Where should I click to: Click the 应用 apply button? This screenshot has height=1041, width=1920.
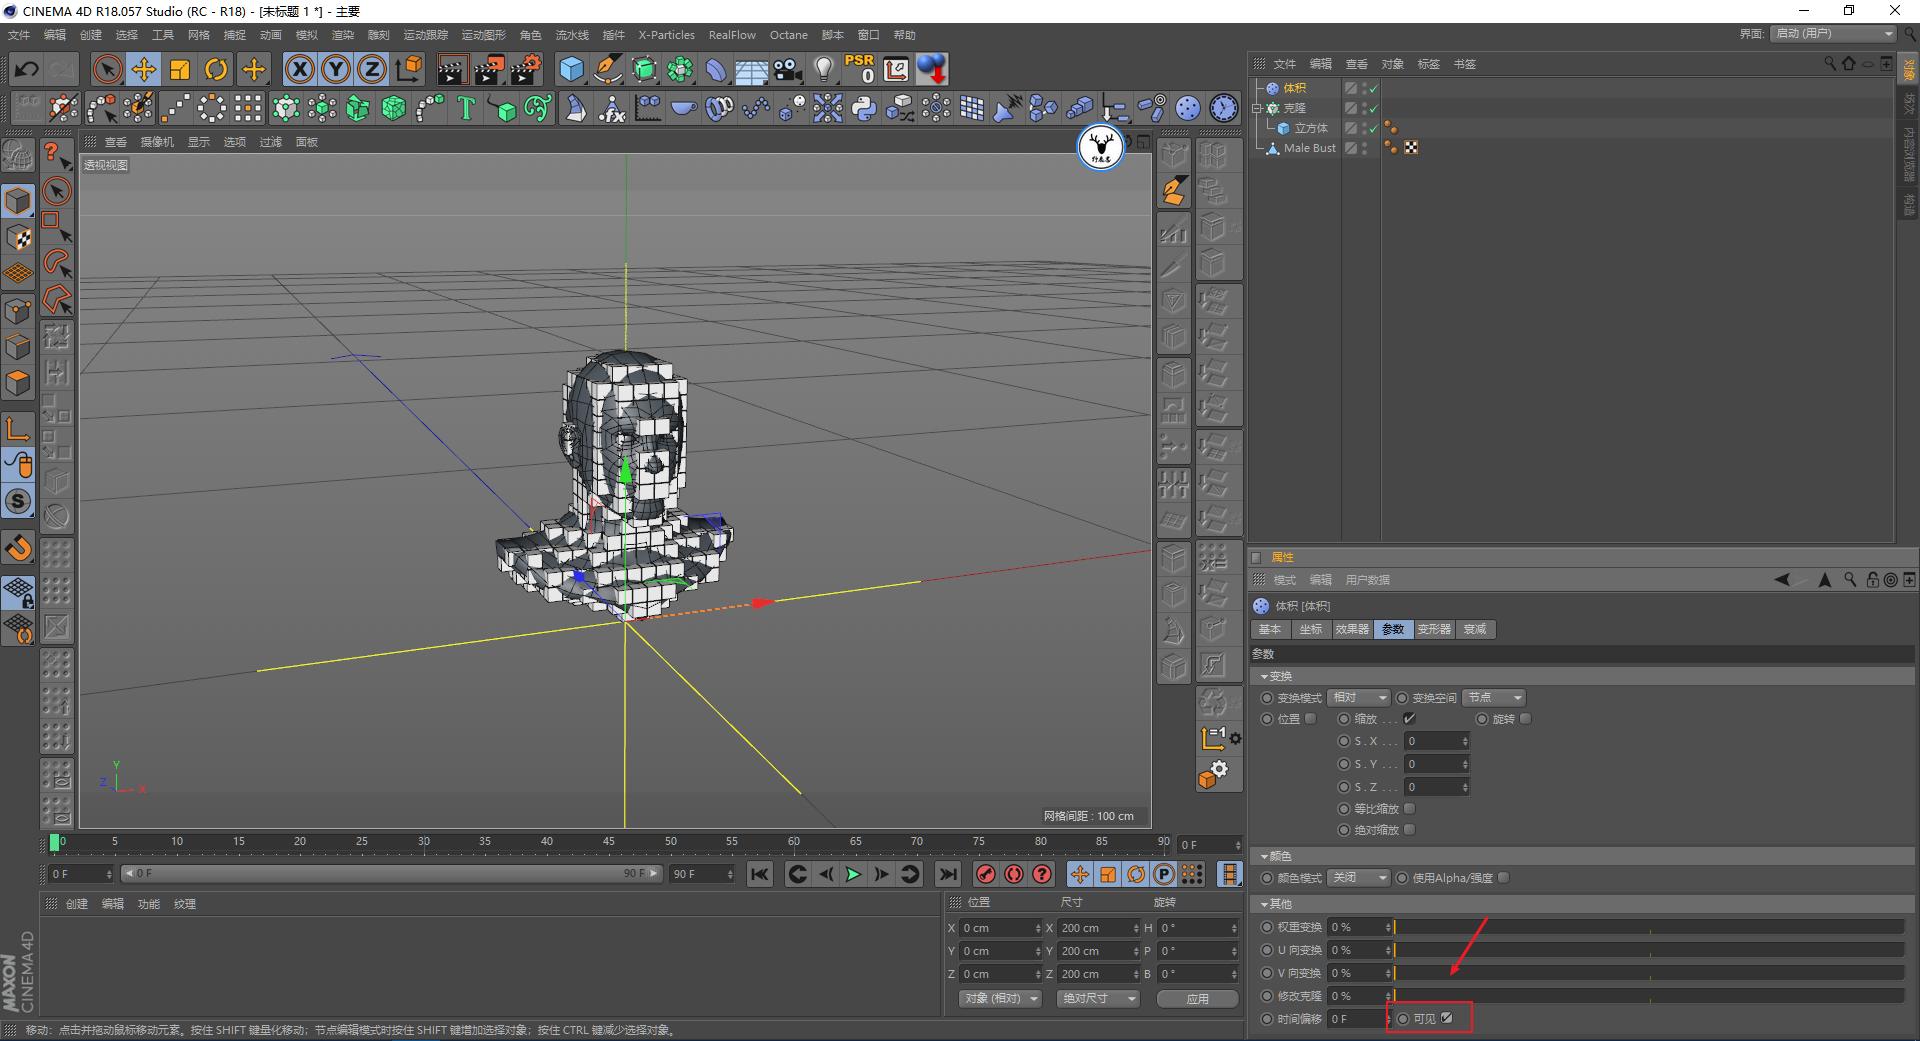pos(1197,998)
